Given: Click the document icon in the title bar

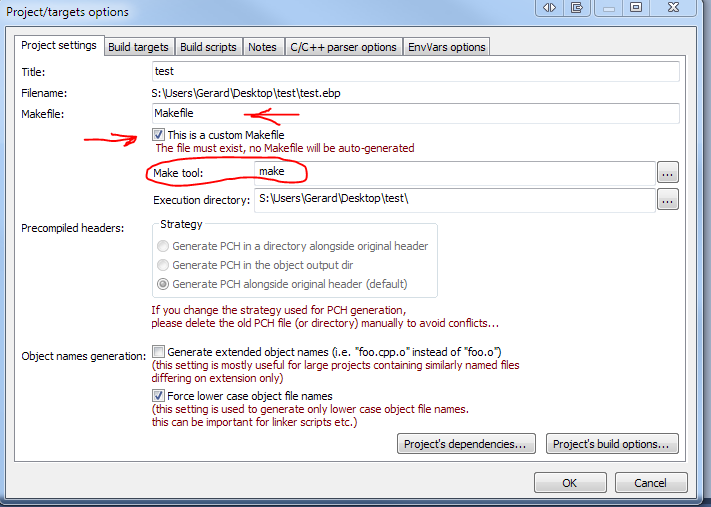Looking at the screenshot, I should [577, 8].
